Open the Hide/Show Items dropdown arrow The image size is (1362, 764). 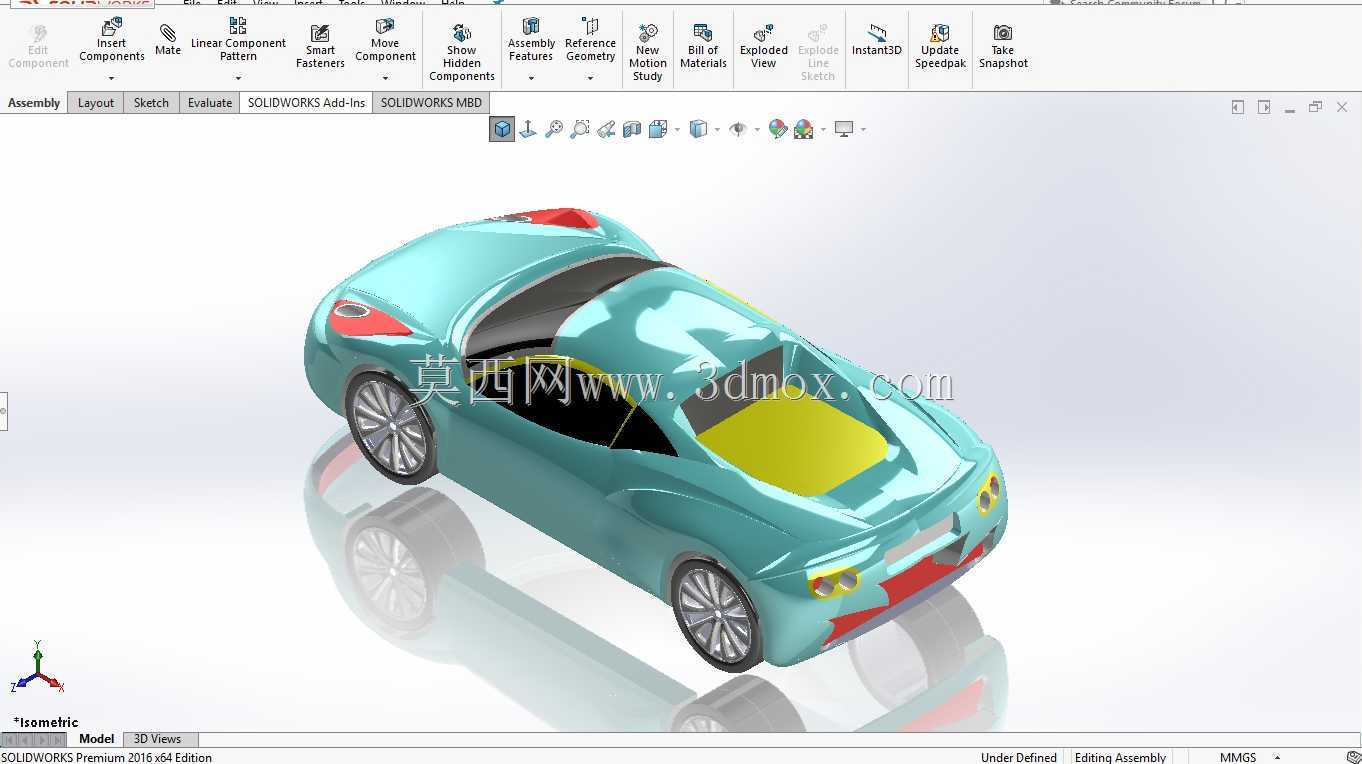756,129
